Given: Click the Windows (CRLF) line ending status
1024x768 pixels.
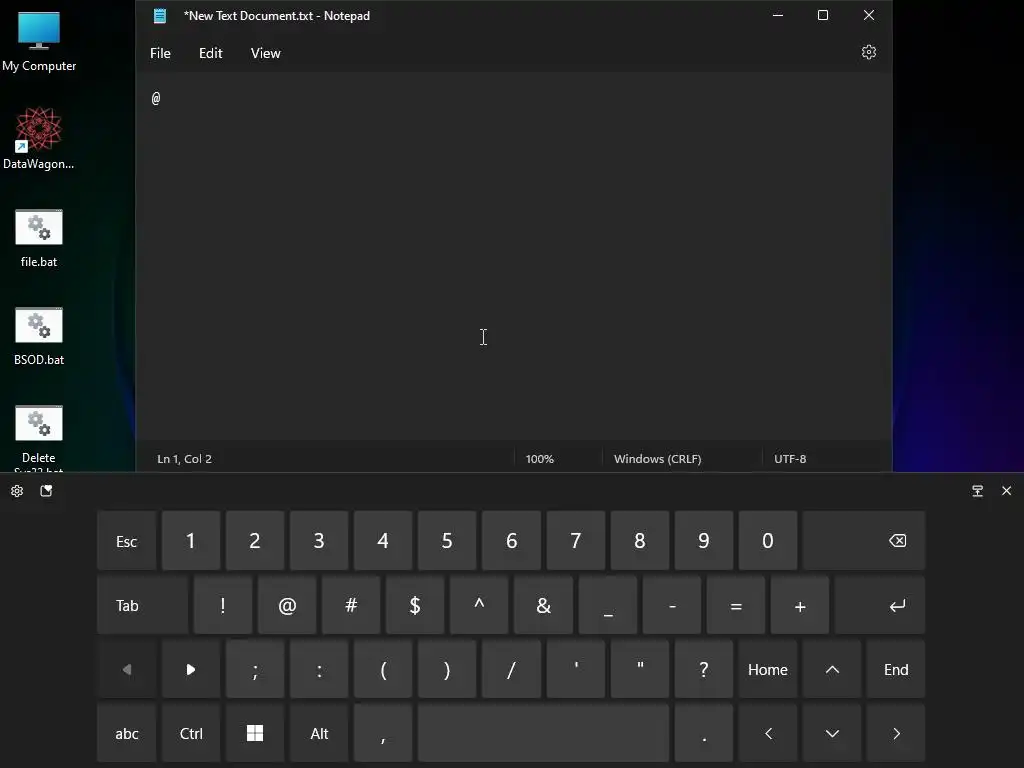Looking at the screenshot, I should 658,459.
